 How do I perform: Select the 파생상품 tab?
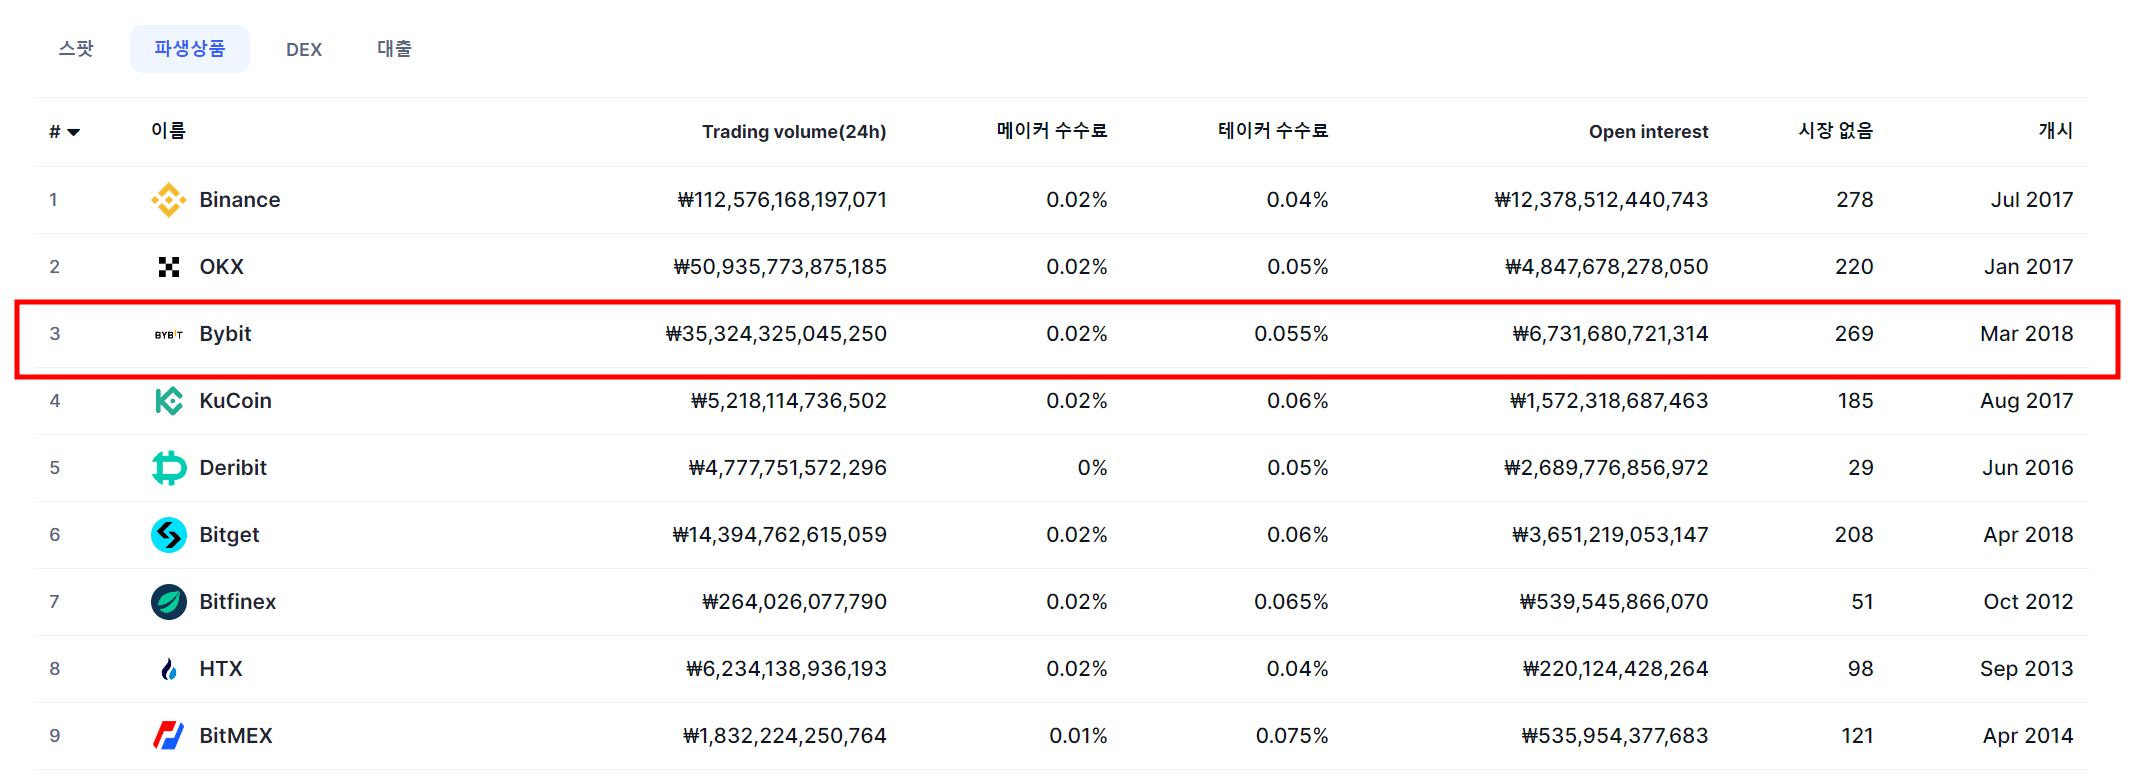[190, 49]
